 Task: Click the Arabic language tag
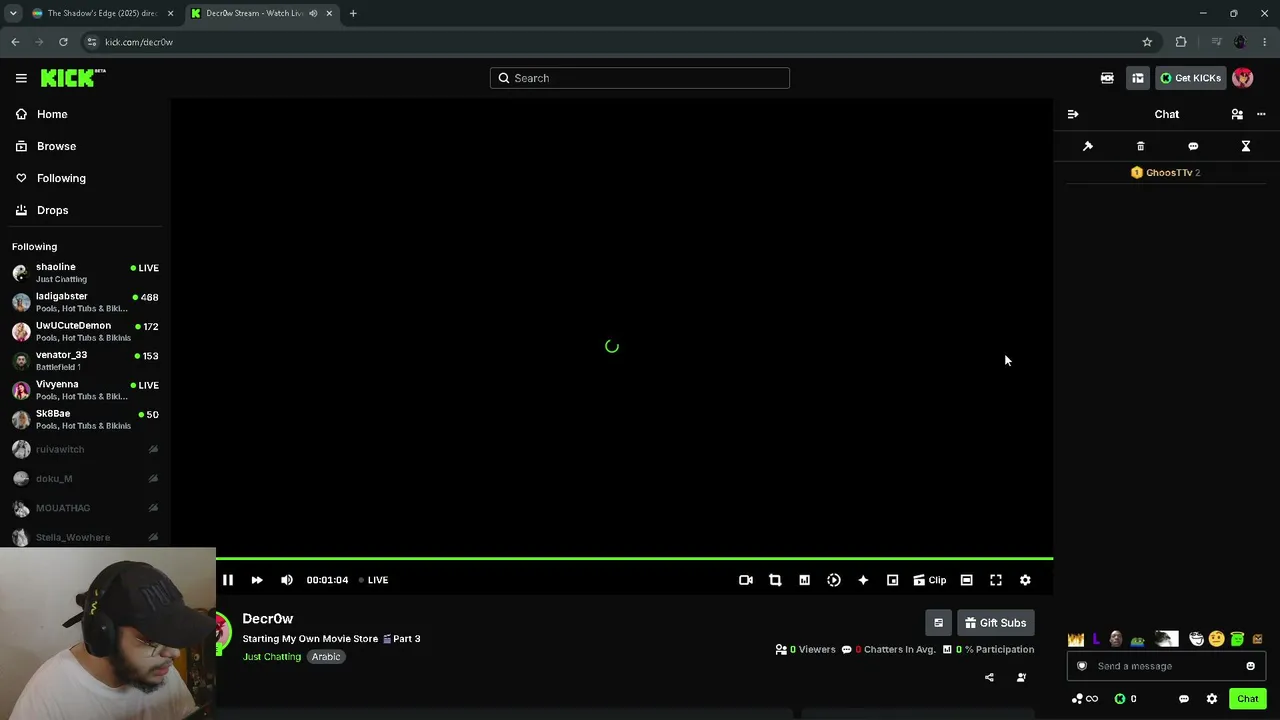[x=326, y=657]
